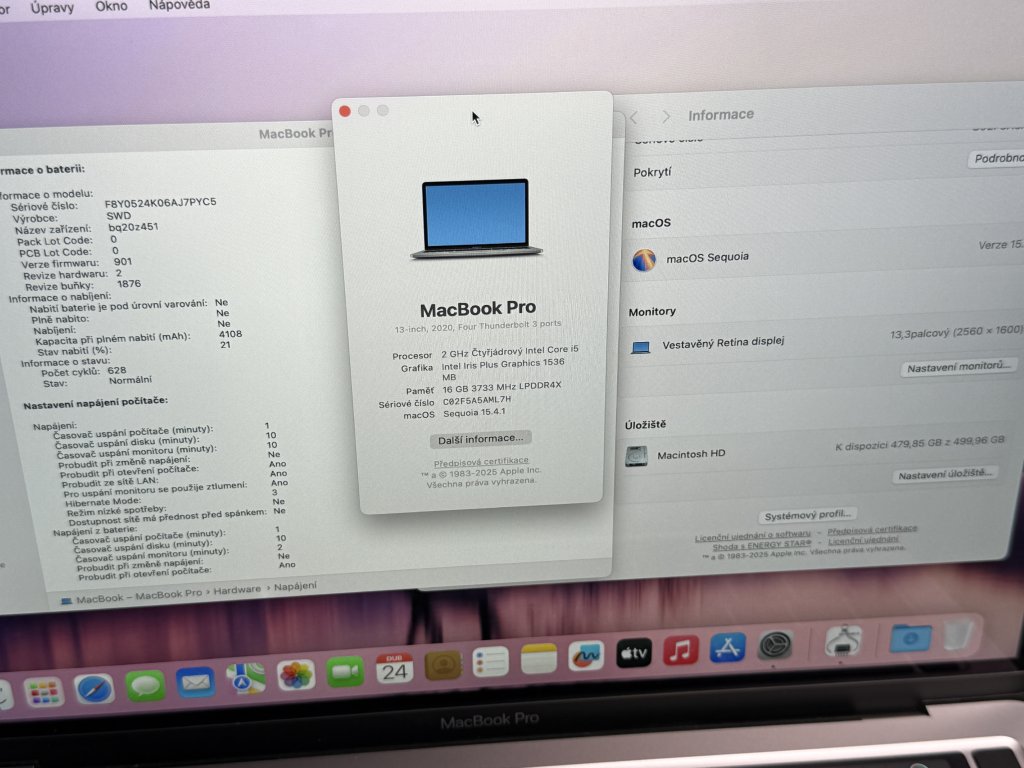Click the Podrobnosti button next to Pokrytí

996,159
